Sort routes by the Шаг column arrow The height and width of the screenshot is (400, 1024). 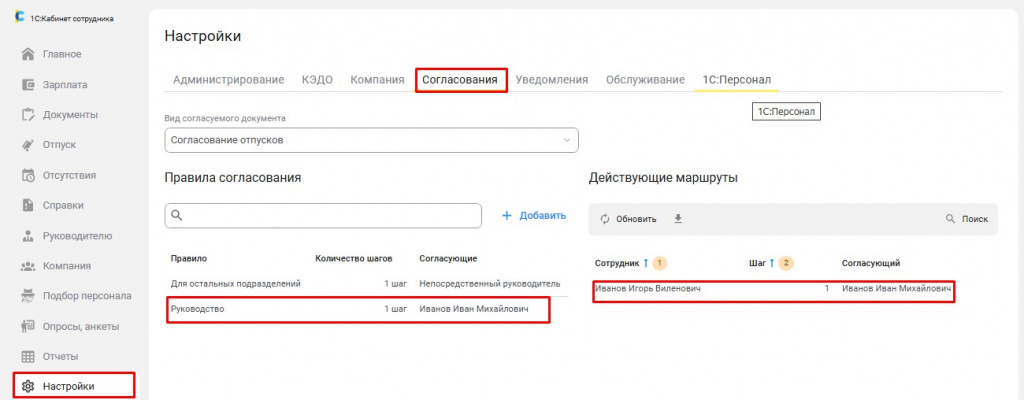[x=773, y=263]
